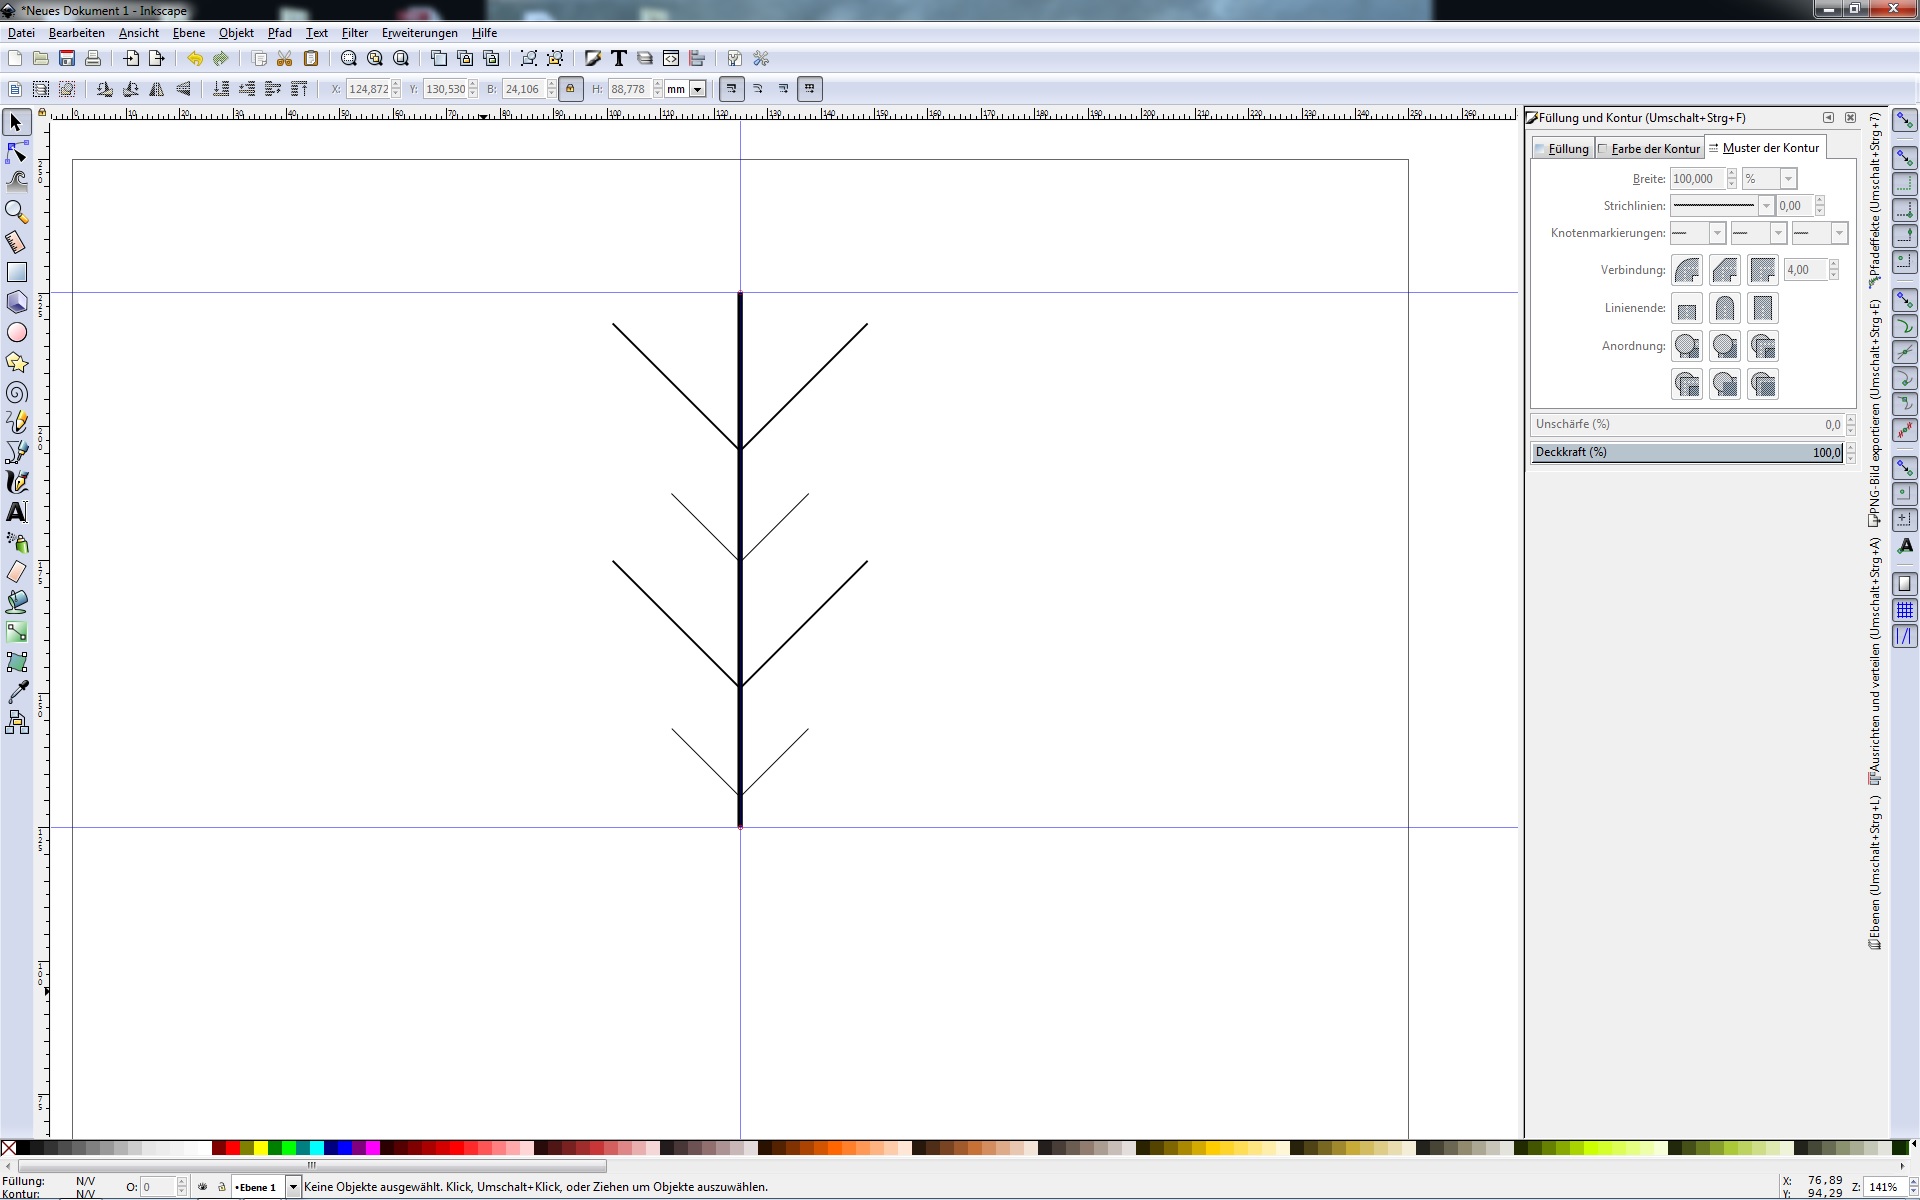The image size is (1920, 1200).
Task: Click the X position input field
Action: tap(368, 89)
